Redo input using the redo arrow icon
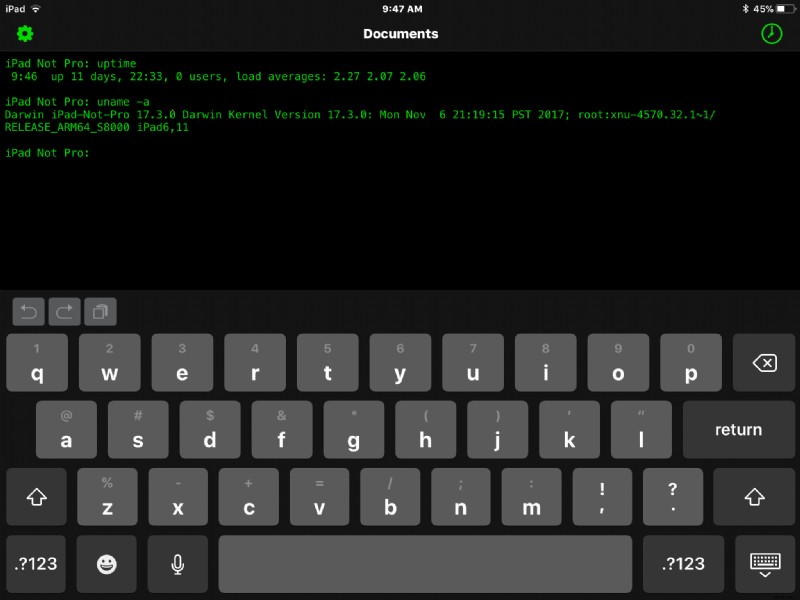The width and height of the screenshot is (800, 600). (x=64, y=311)
